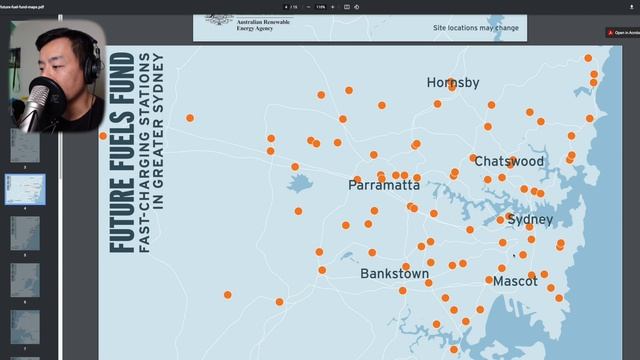Click 'Australian Renewable Energy Agency' logo text
The image size is (640, 360).
click(263, 25)
